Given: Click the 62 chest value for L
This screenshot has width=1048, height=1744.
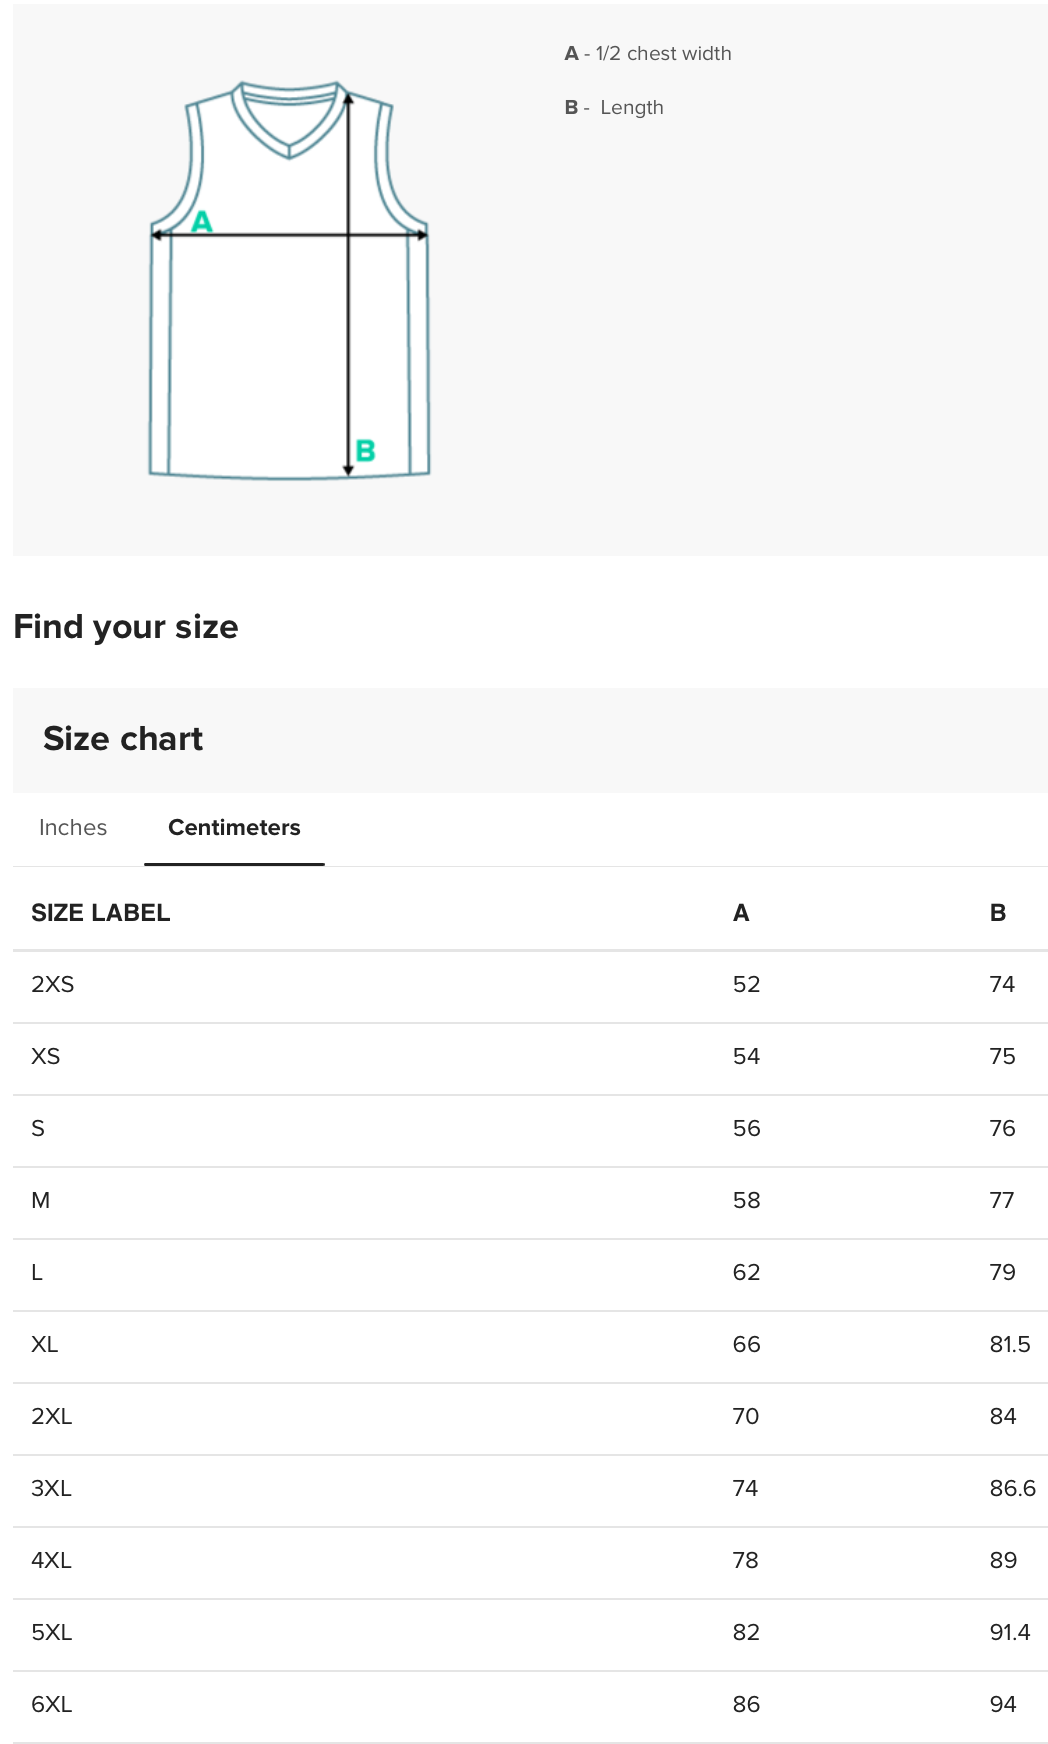Looking at the screenshot, I should click(747, 1273).
